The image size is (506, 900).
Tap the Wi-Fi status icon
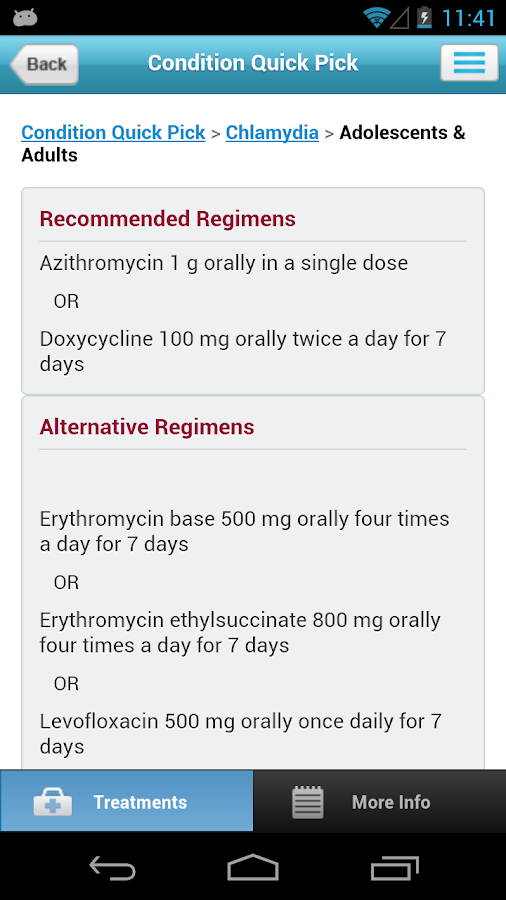point(376,17)
